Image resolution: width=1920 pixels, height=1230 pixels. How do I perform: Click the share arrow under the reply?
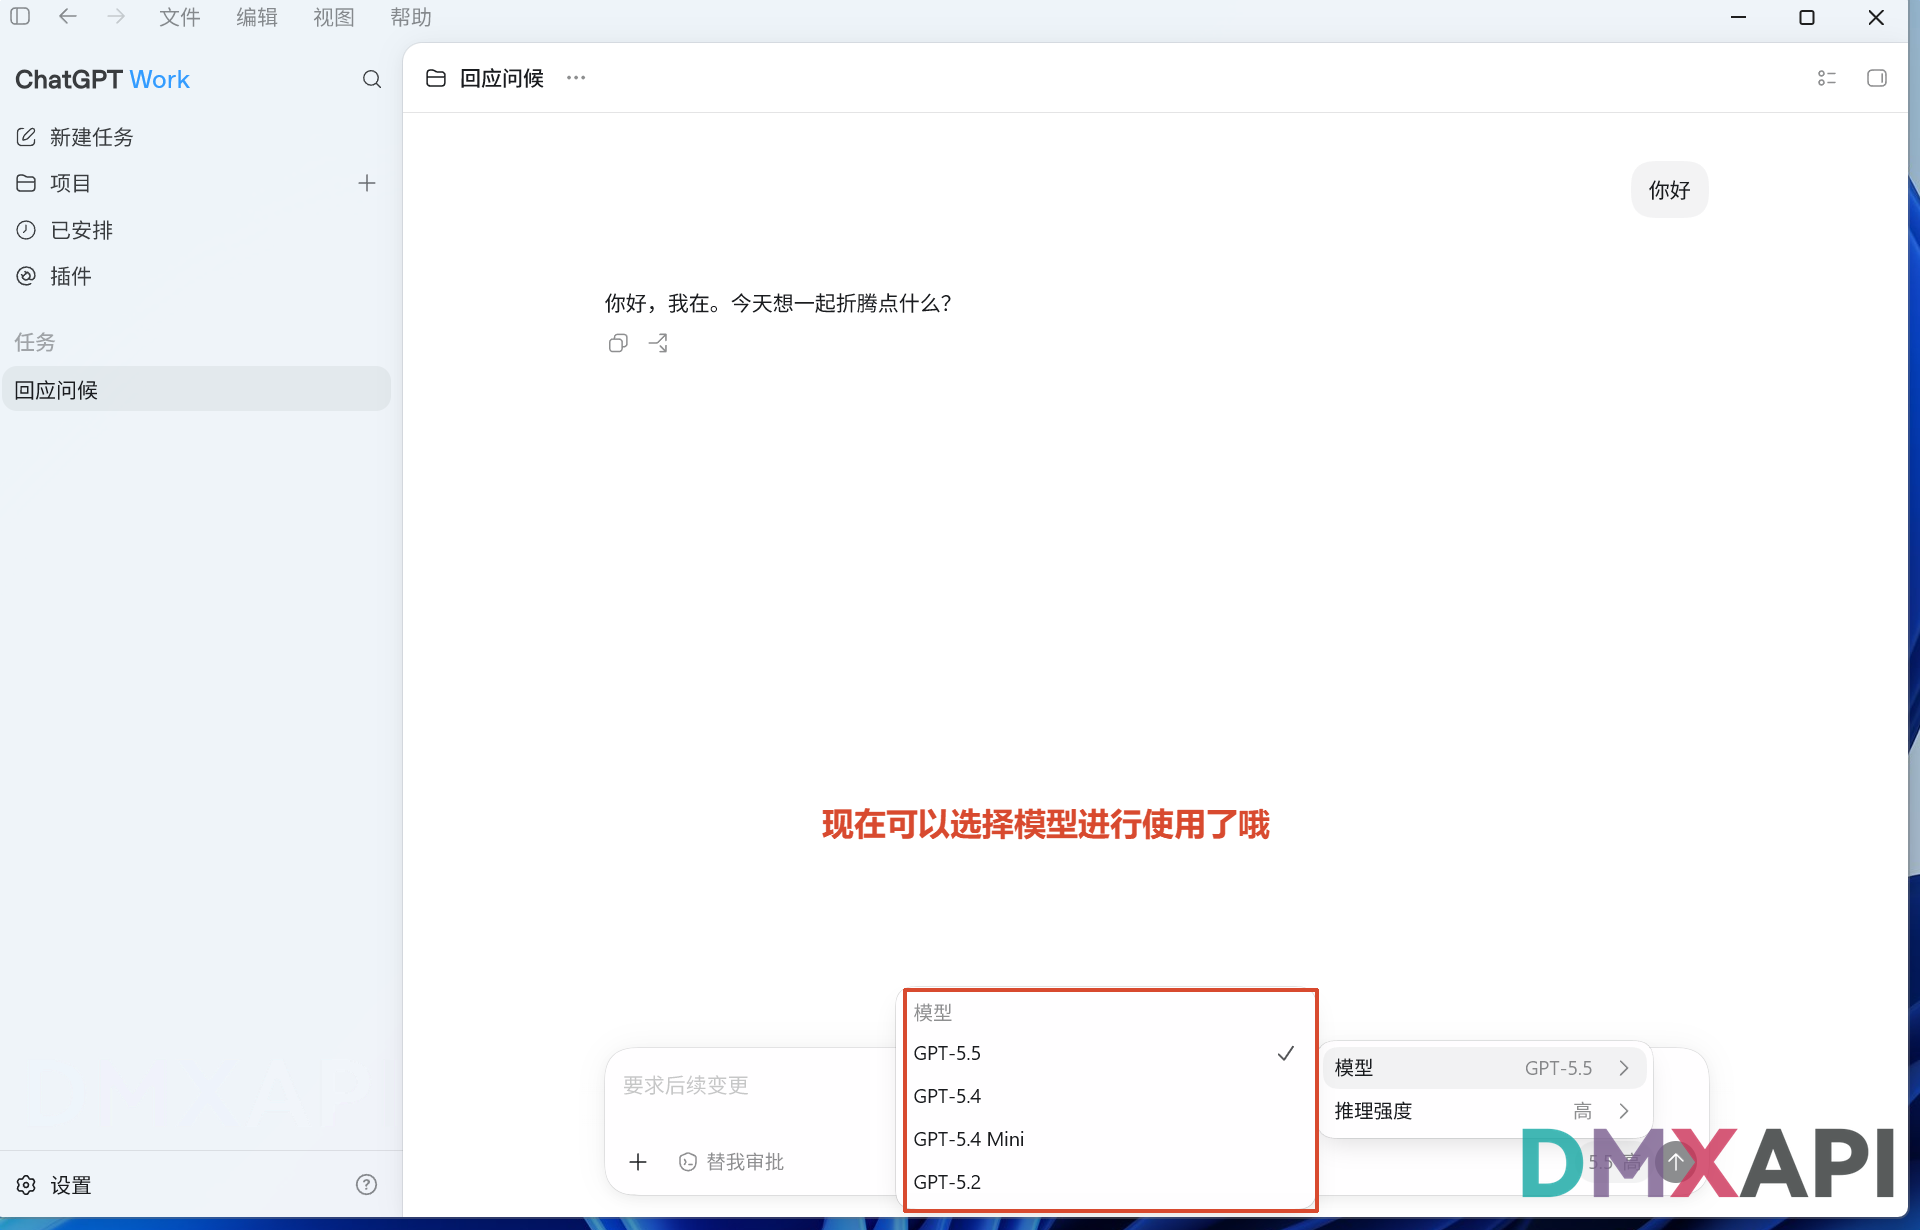[658, 343]
